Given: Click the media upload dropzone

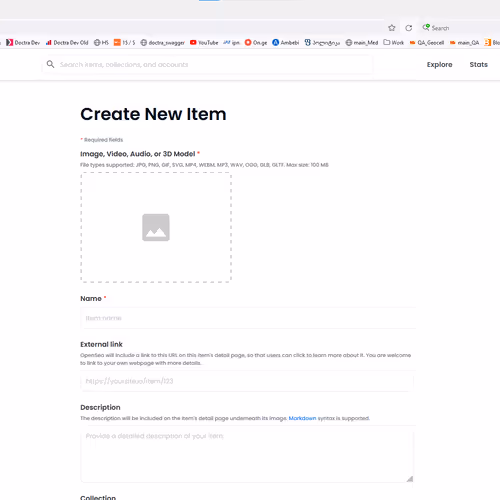Looking at the screenshot, I should pyautogui.click(x=156, y=227).
